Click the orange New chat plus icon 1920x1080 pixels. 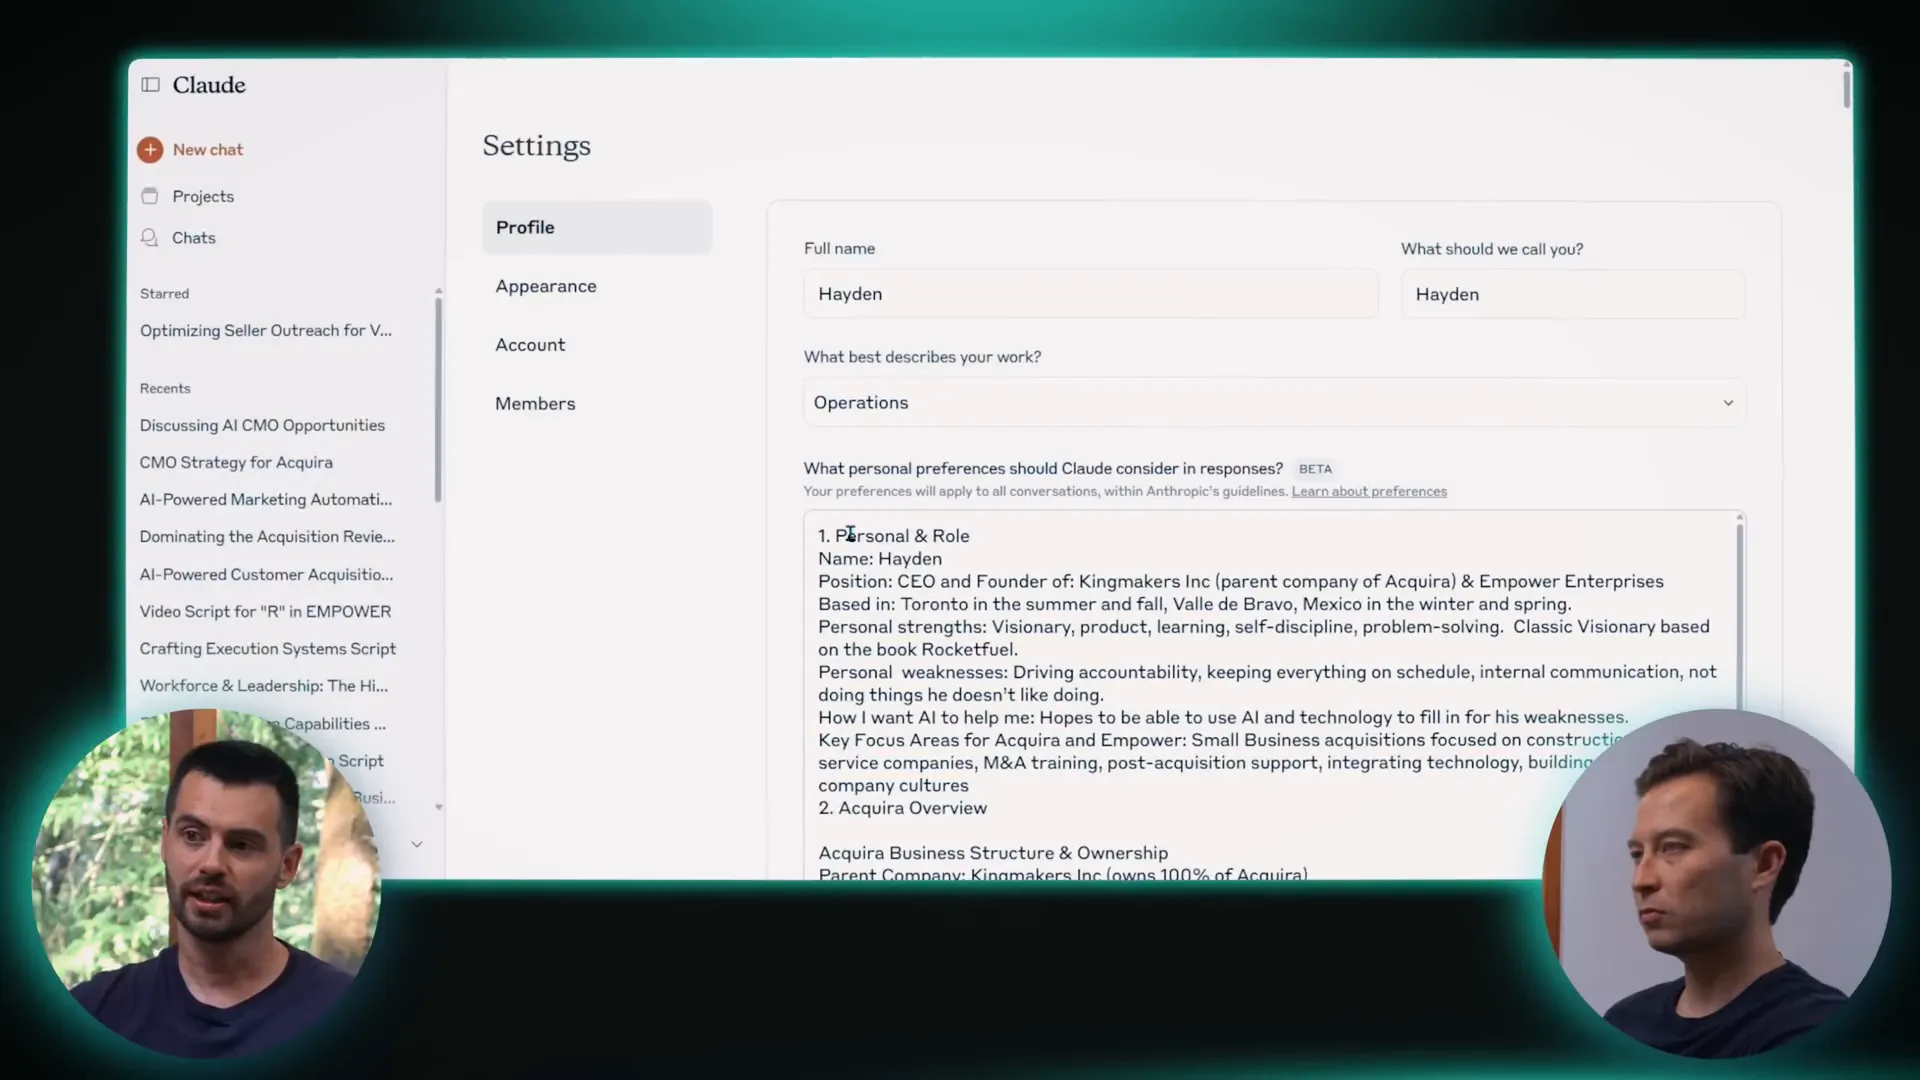pos(150,150)
